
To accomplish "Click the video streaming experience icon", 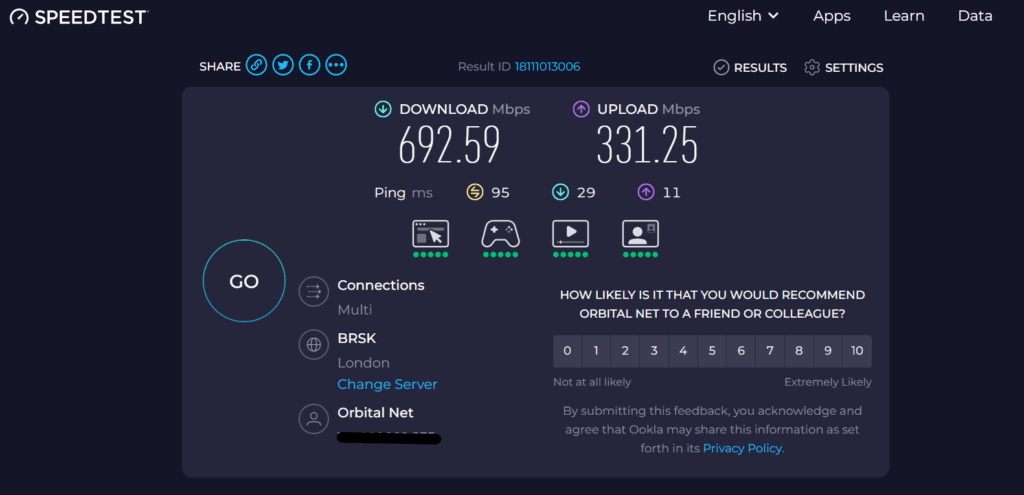I will (x=570, y=234).
